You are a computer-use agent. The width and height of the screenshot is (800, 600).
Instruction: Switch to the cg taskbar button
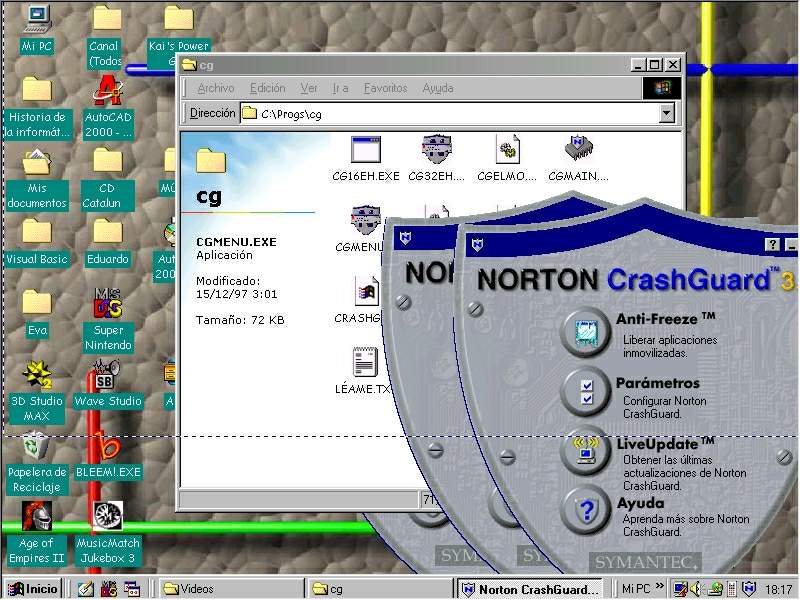[380, 589]
